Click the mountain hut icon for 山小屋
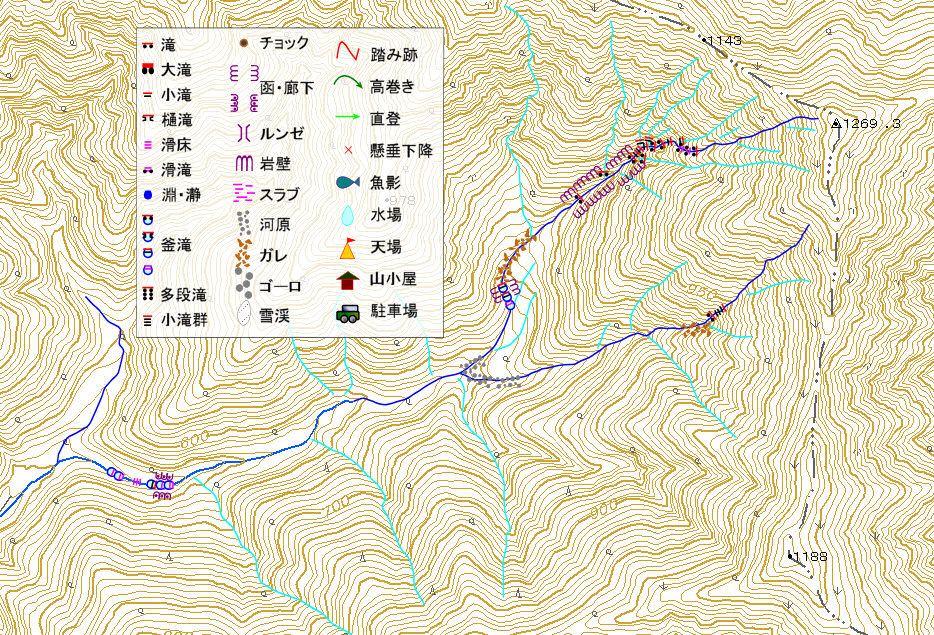 [348, 280]
